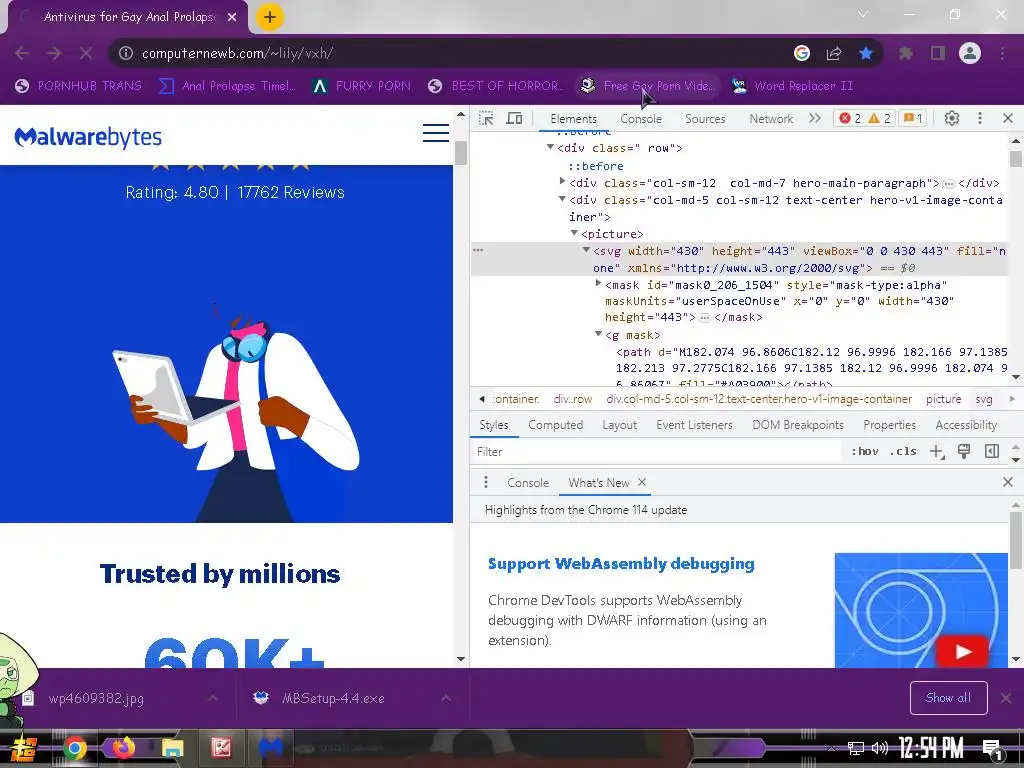Switch to the Console tab in the top DevTools bar
1024x768 pixels.
[x=641, y=119]
